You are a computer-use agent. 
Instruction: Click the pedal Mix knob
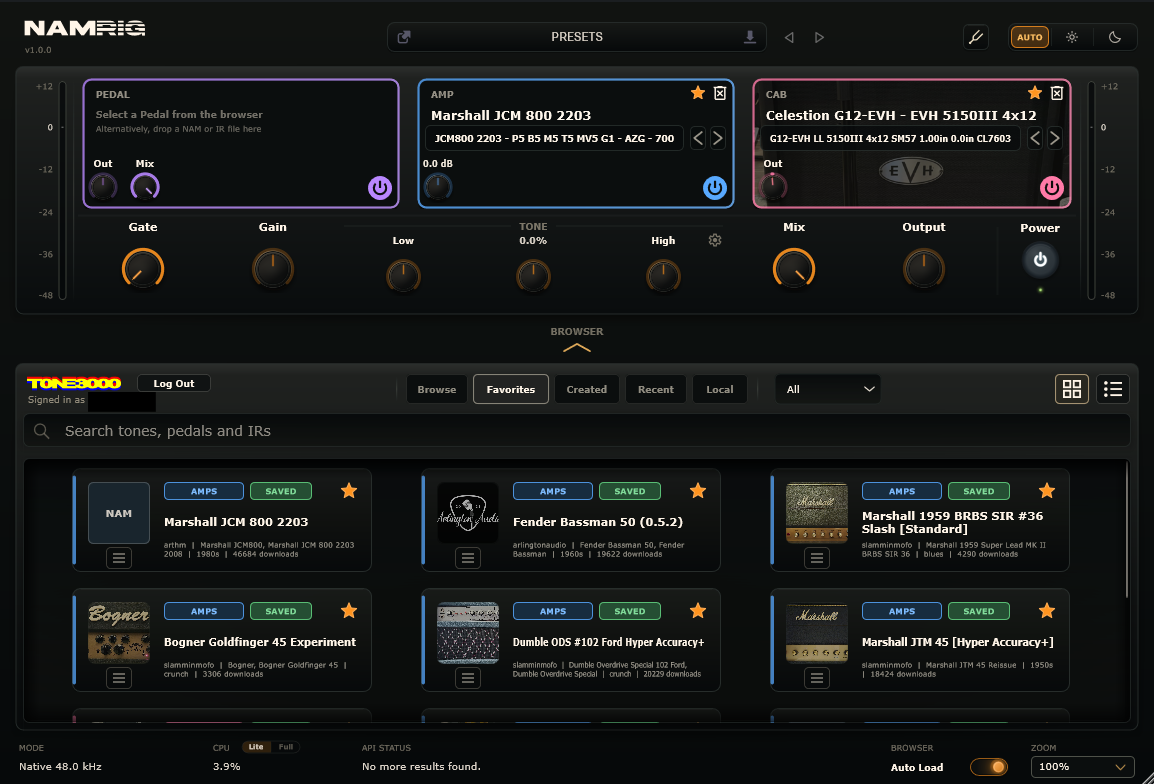[x=145, y=187]
